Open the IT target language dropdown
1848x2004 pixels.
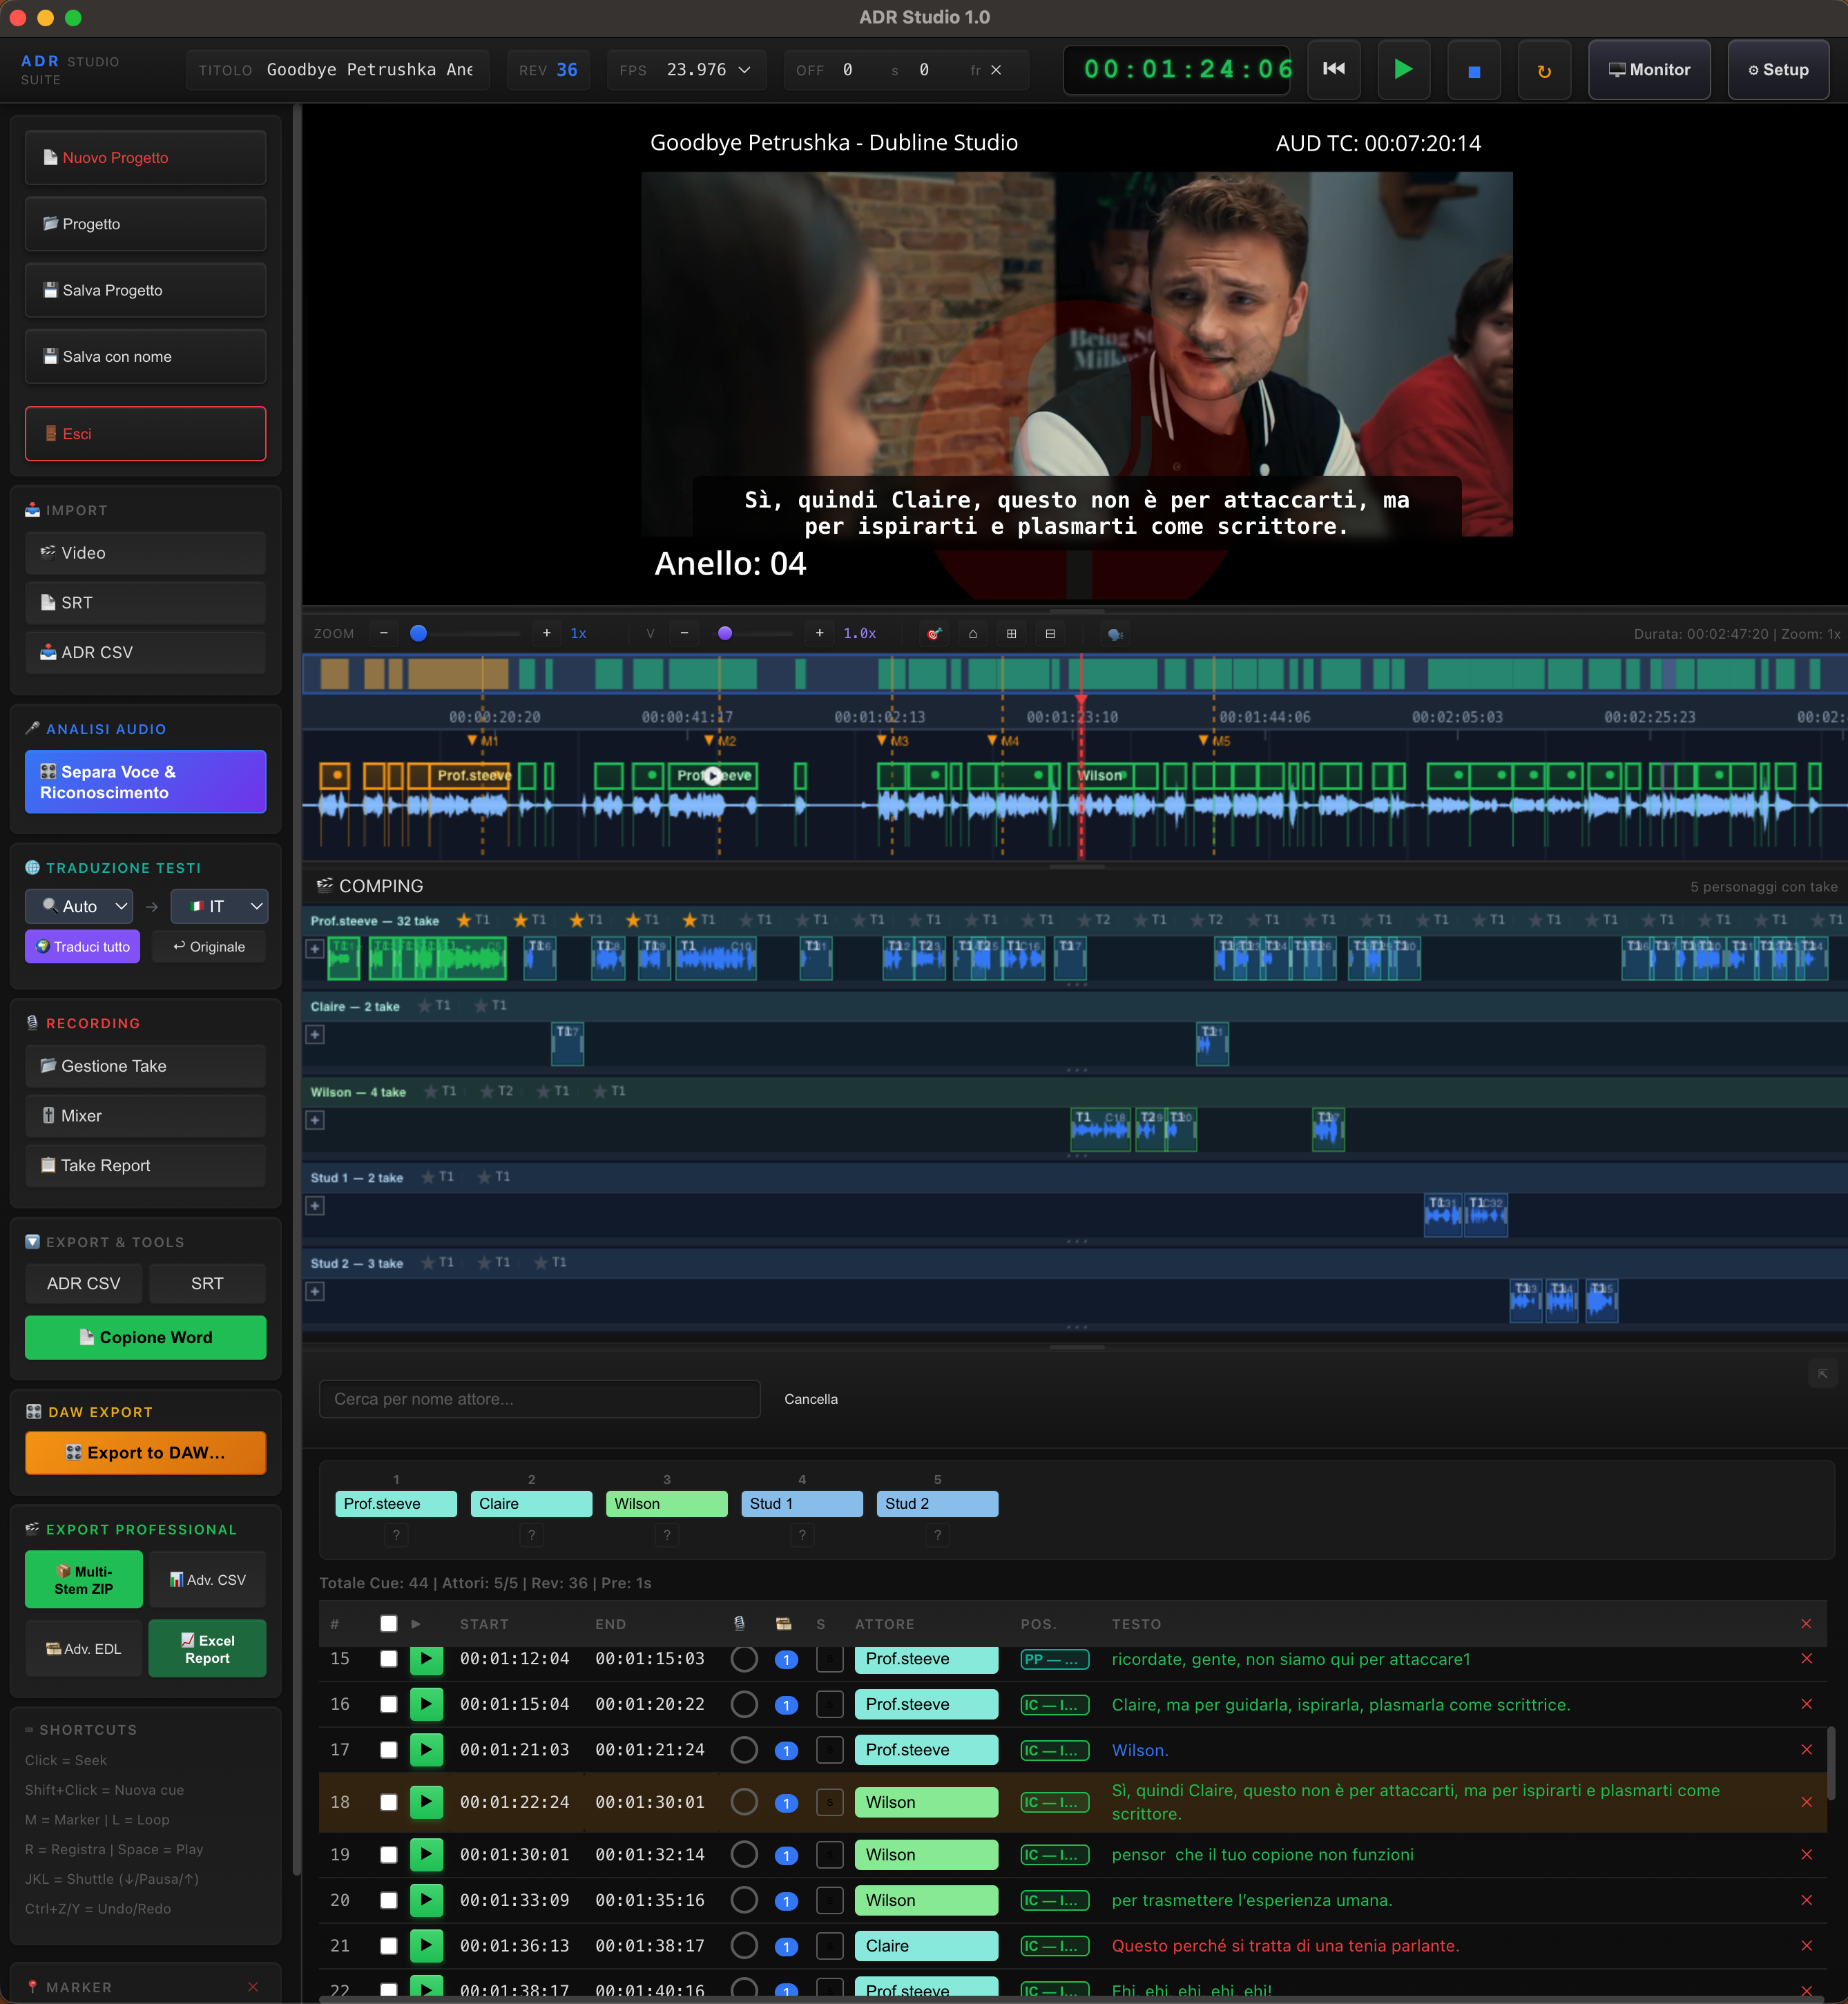click(x=219, y=906)
